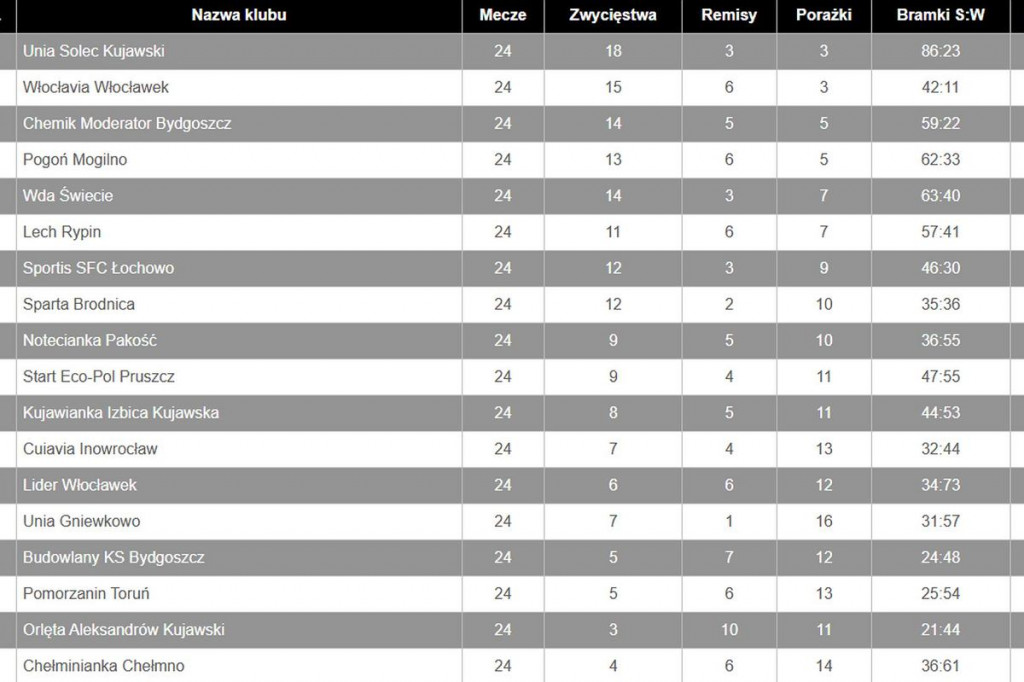Click the Wda Świecie team name
This screenshot has height=682, width=1024.
click(67, 195)
